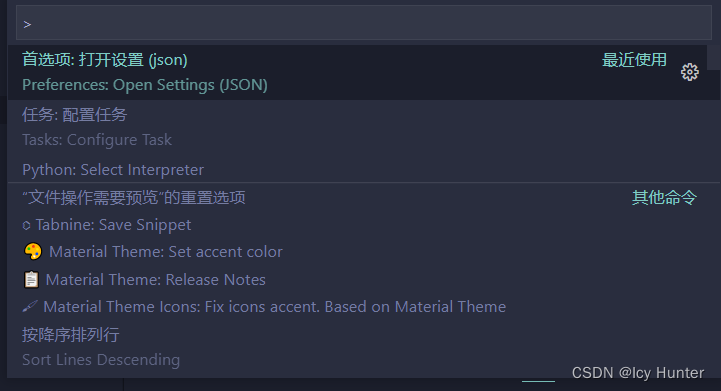Click the 其他命令 group label

(664, 198)
